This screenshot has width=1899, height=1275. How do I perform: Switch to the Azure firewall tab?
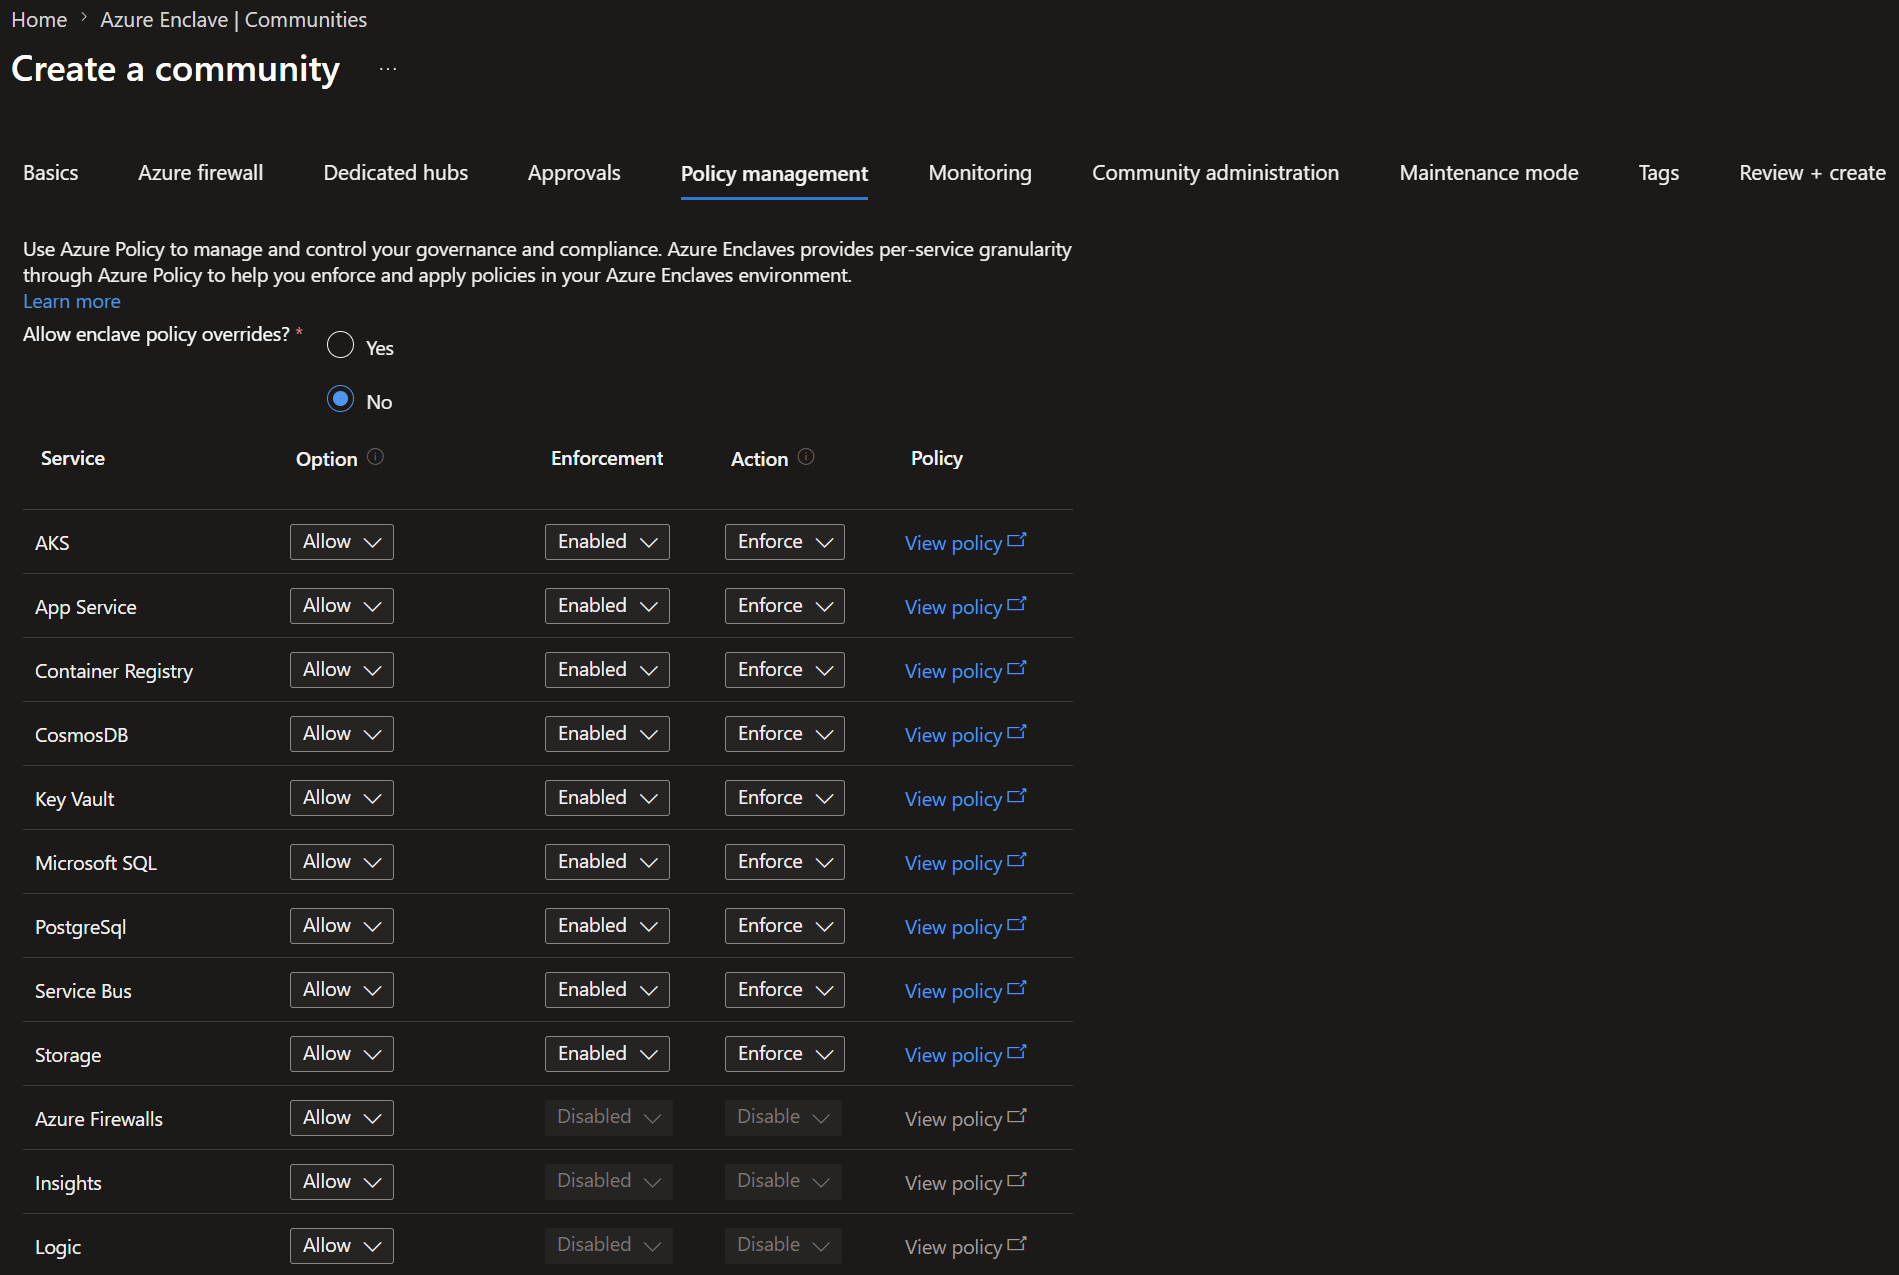(201, 173)
